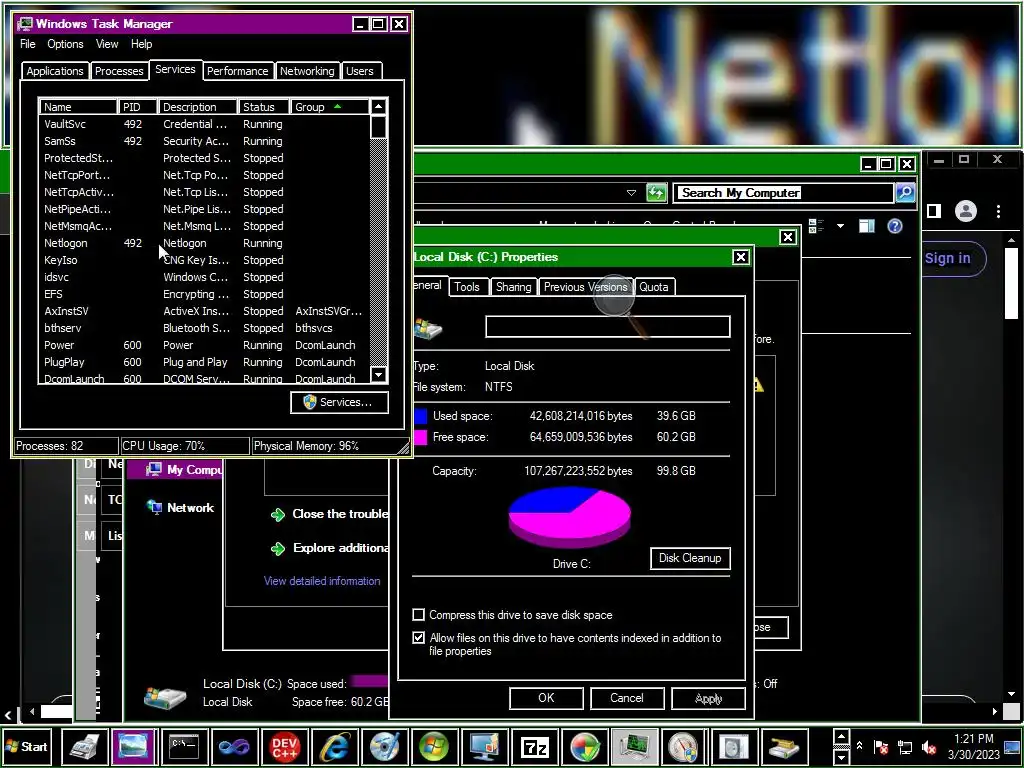Open the File menu in Task Manager

27,44
